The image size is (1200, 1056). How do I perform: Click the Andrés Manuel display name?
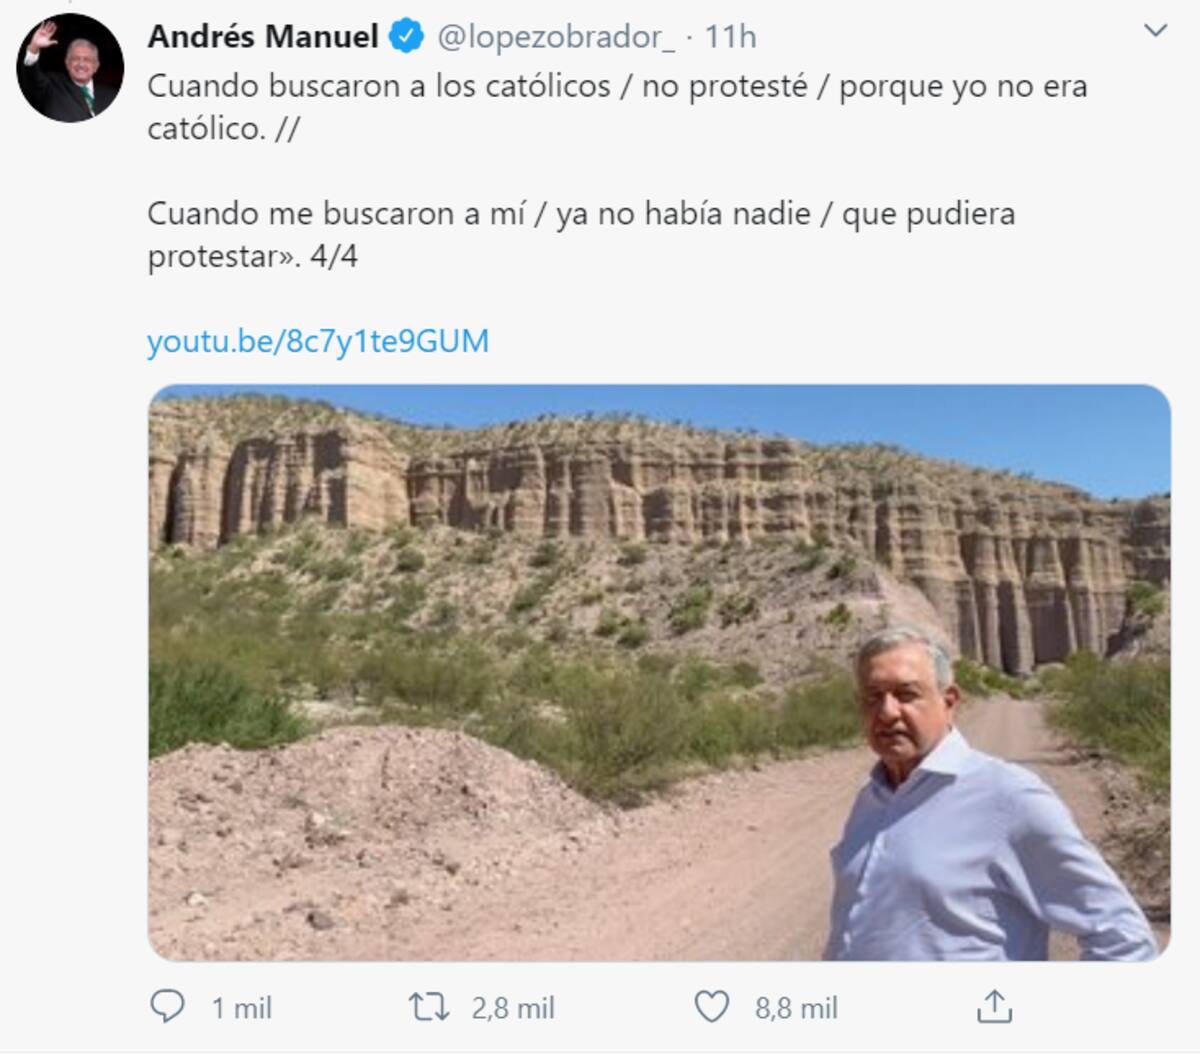click(263, 37)
